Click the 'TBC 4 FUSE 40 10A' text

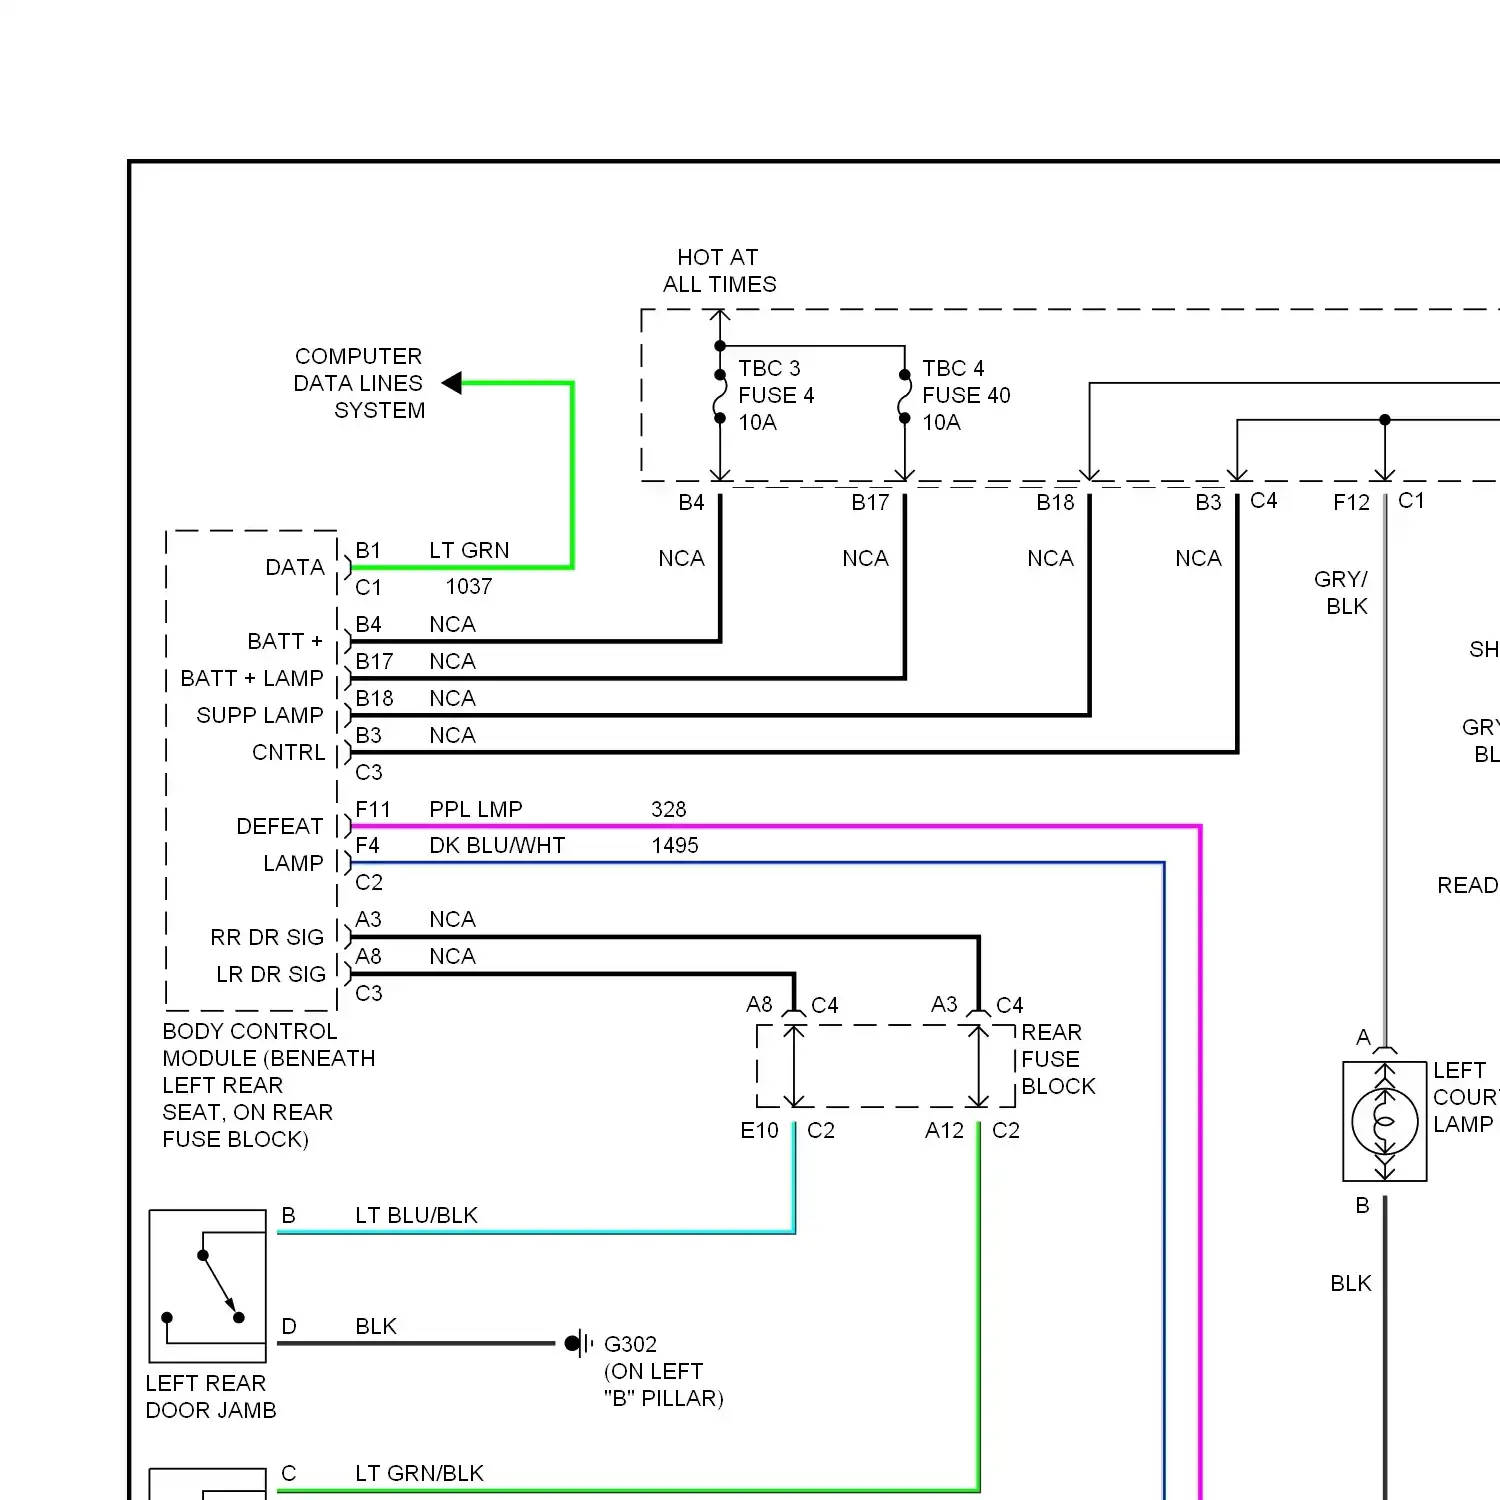tap(966, 395)
